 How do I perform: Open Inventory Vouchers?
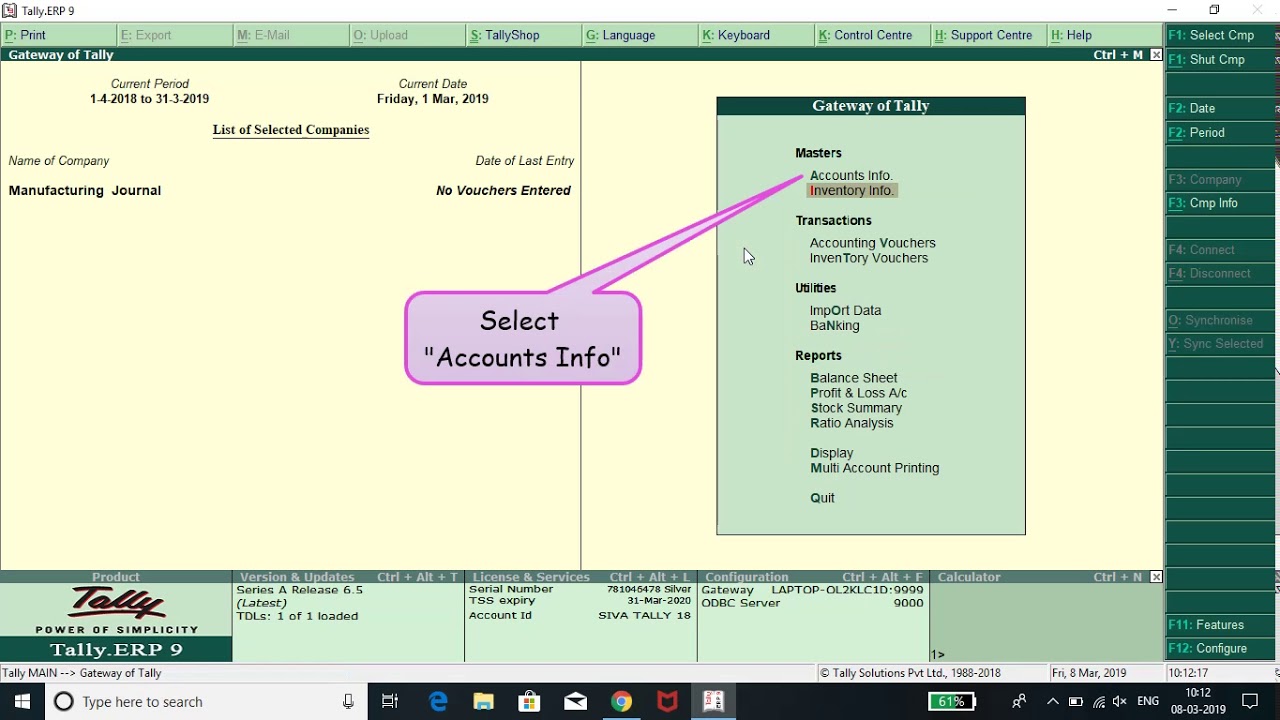tap(869, 258)
